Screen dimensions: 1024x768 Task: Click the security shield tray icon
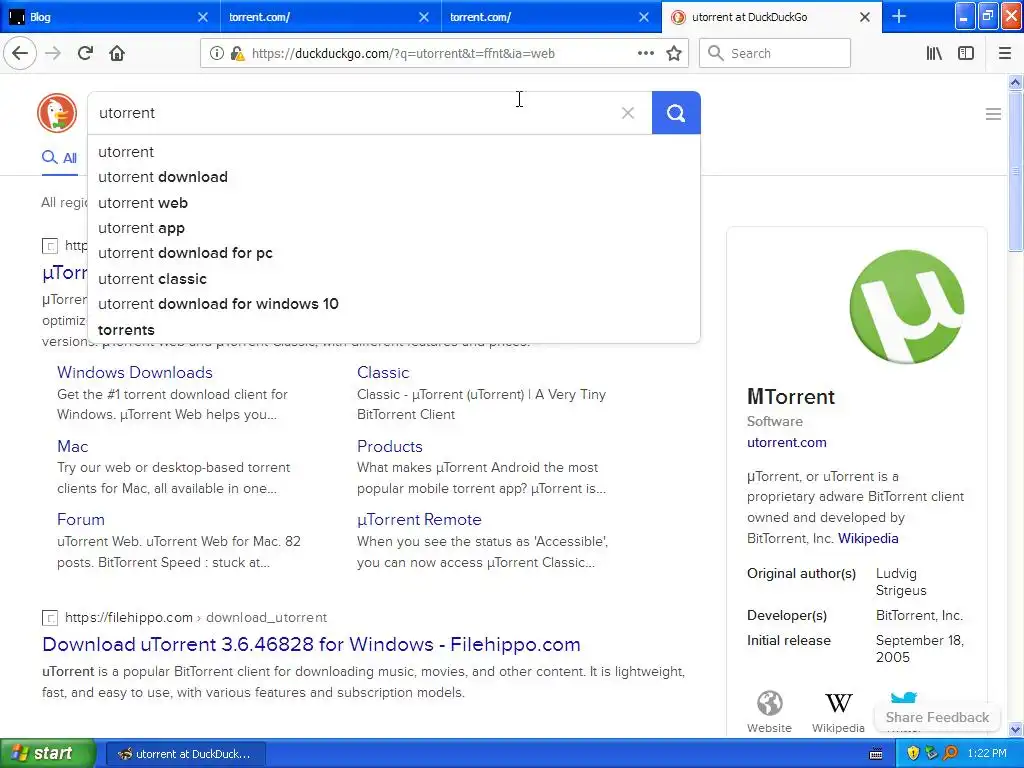coord(912,753)
